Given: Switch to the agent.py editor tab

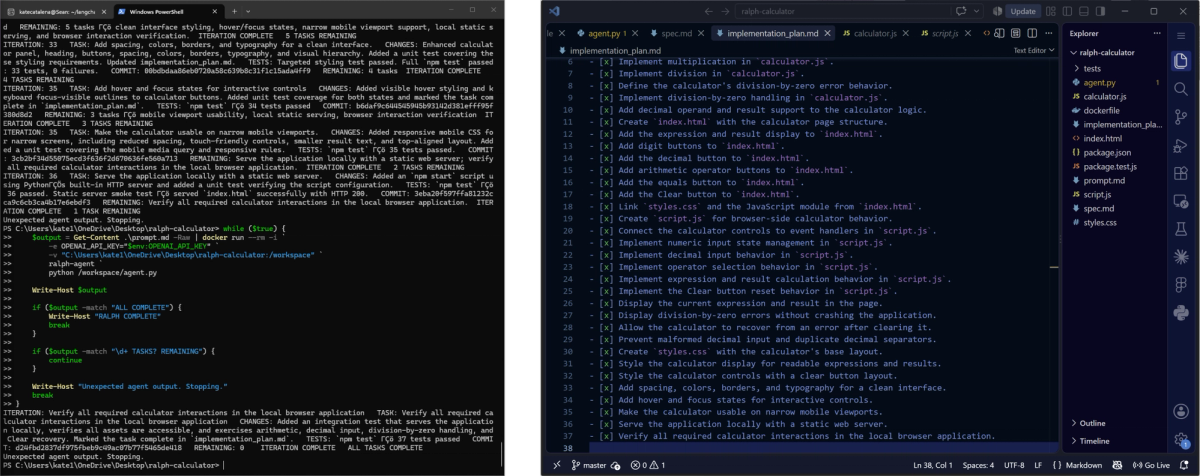Looking at the screenshot, I should pos(606,33).
